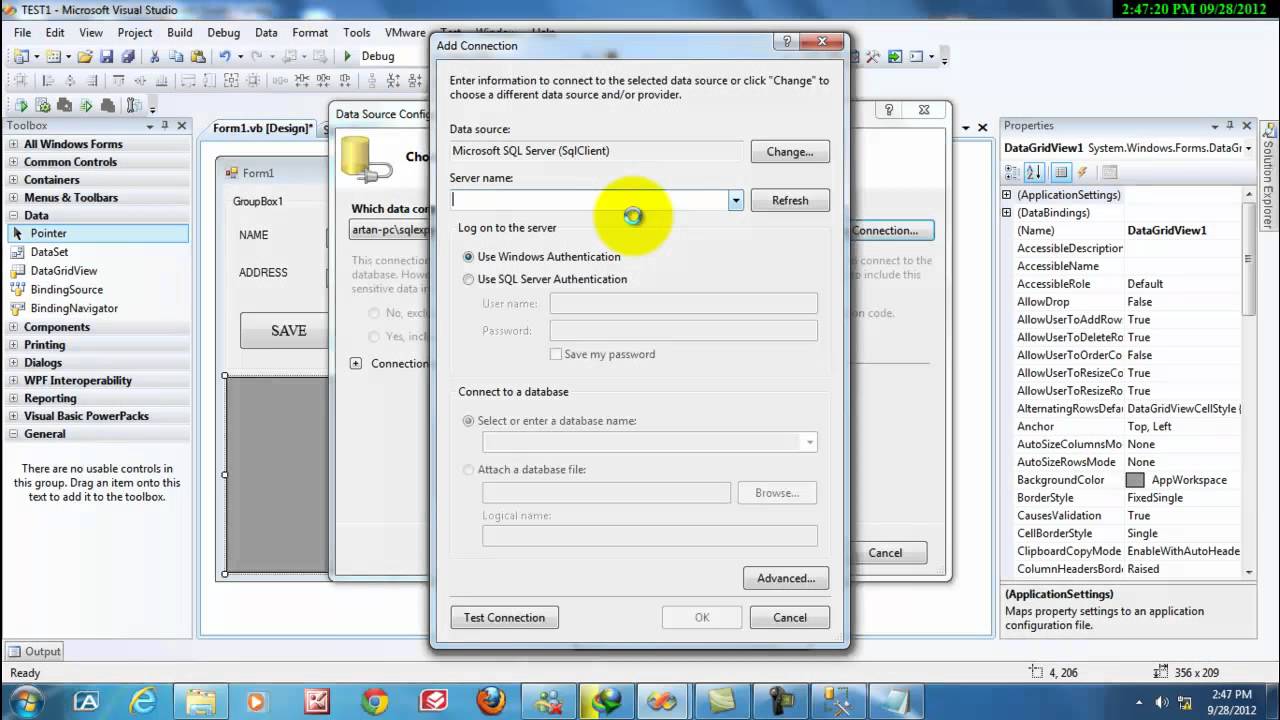Viewport: 1280px width, 720px height.
Task: Open the File menu
Action: tap(22, 32)
